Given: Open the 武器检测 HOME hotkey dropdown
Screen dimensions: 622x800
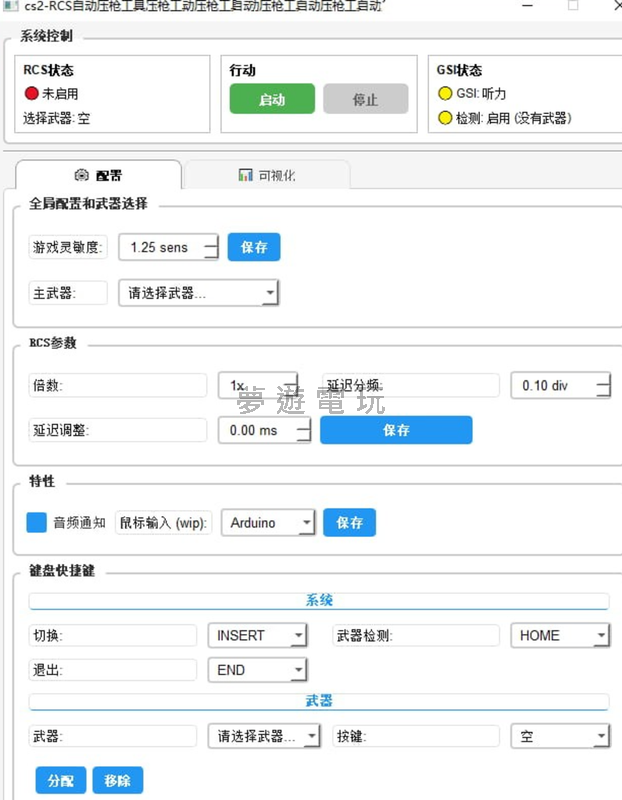Looking at the screenshot, I should click(560, 635).
